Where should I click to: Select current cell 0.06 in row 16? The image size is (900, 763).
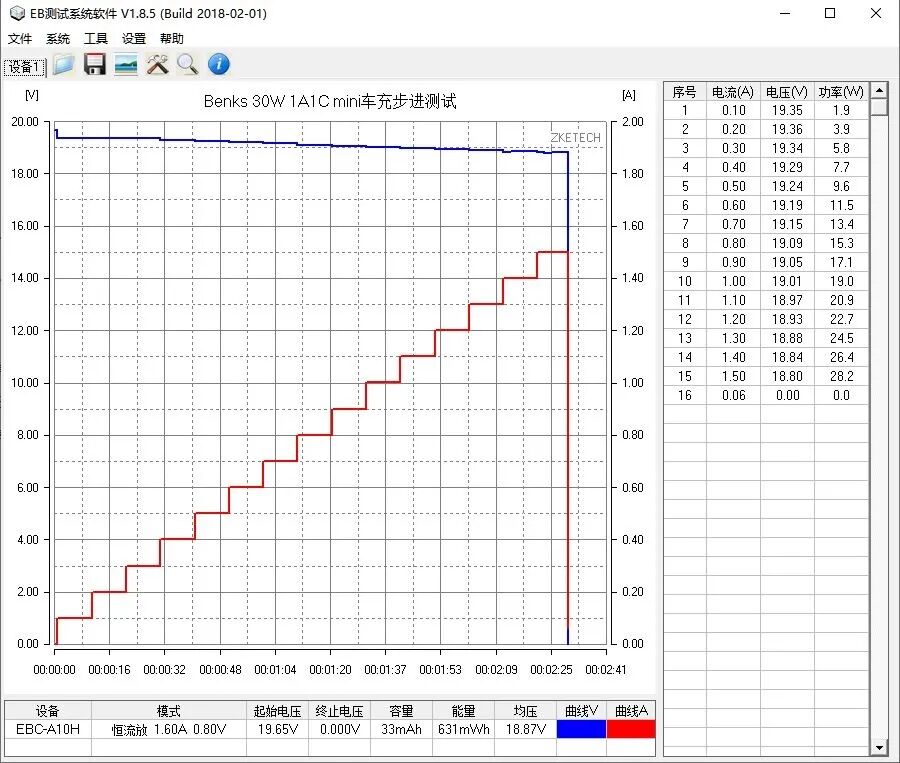pyautogui.click(x=733, y=395)
